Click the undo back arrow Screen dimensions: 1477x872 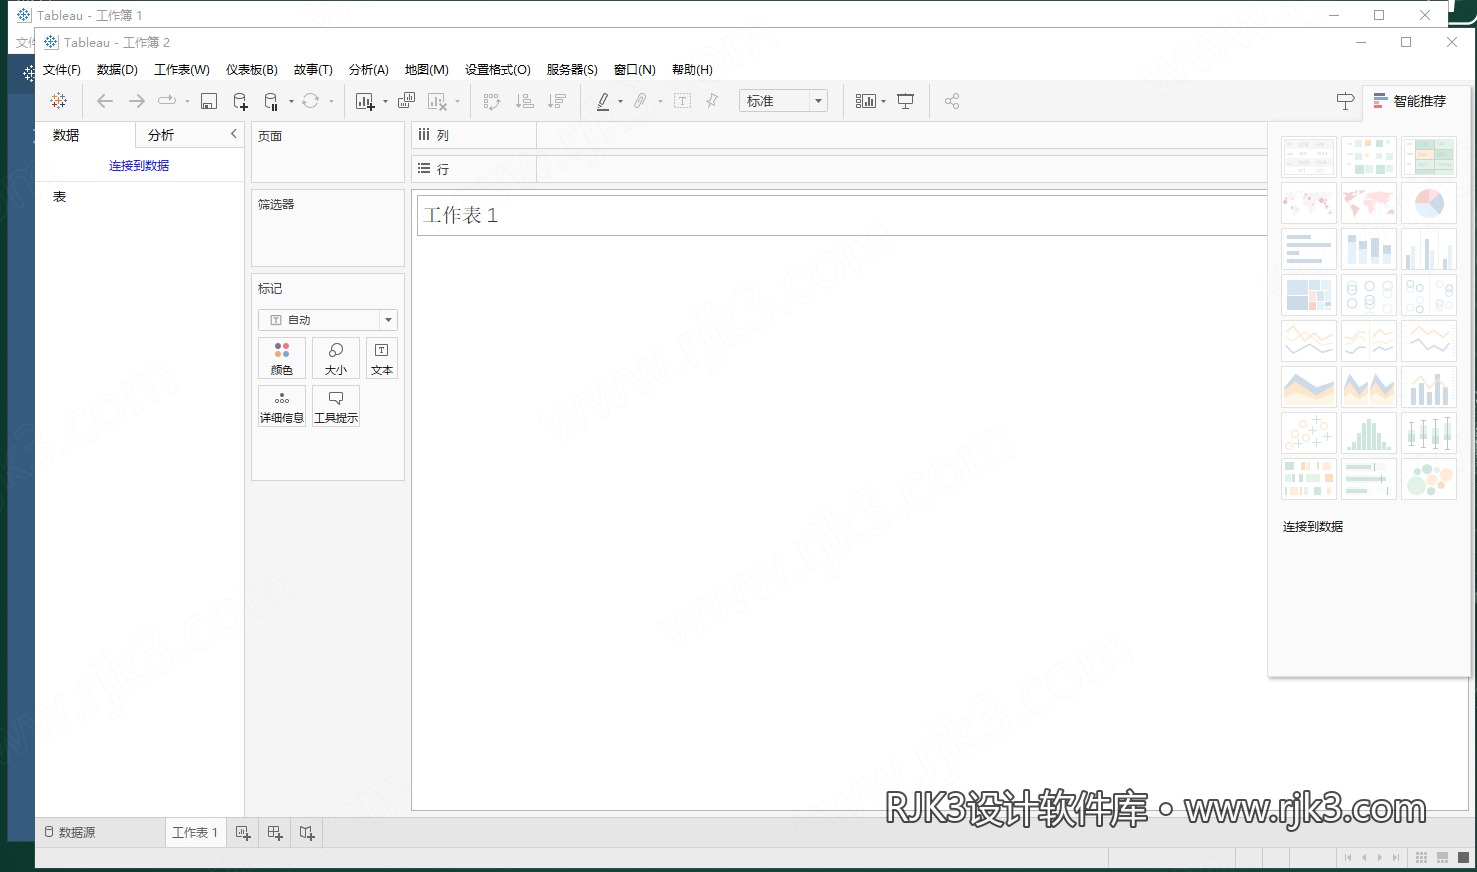tap(105, 101)
